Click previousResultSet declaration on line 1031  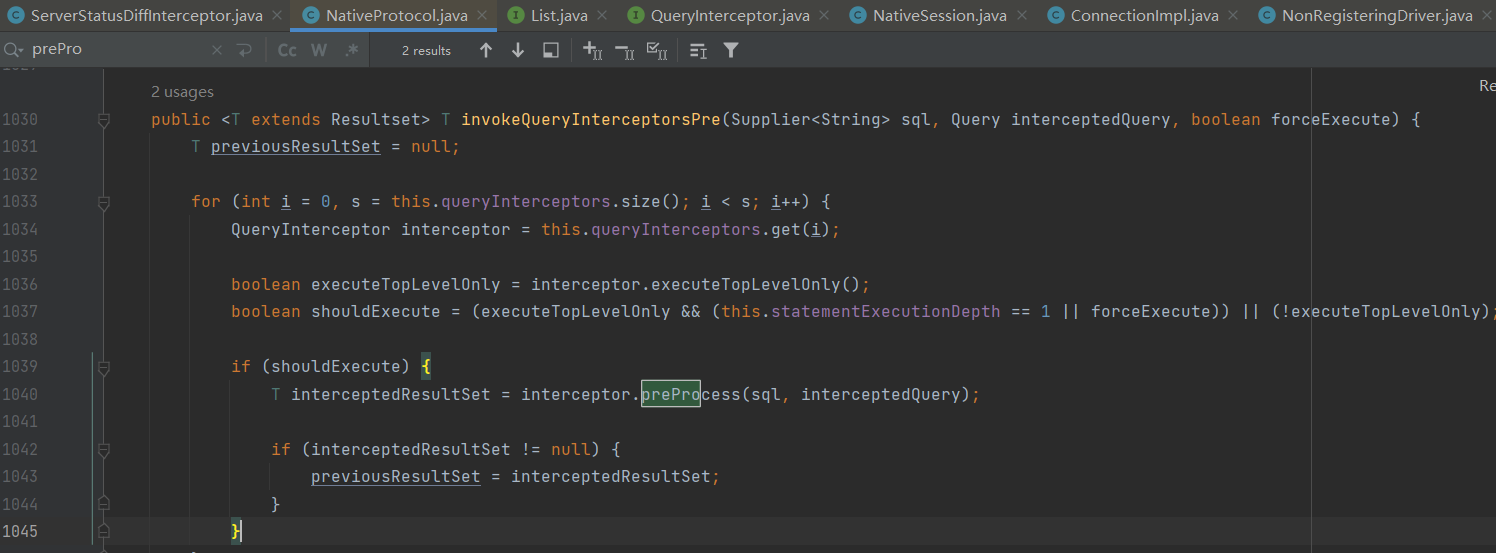click(296, 147)
